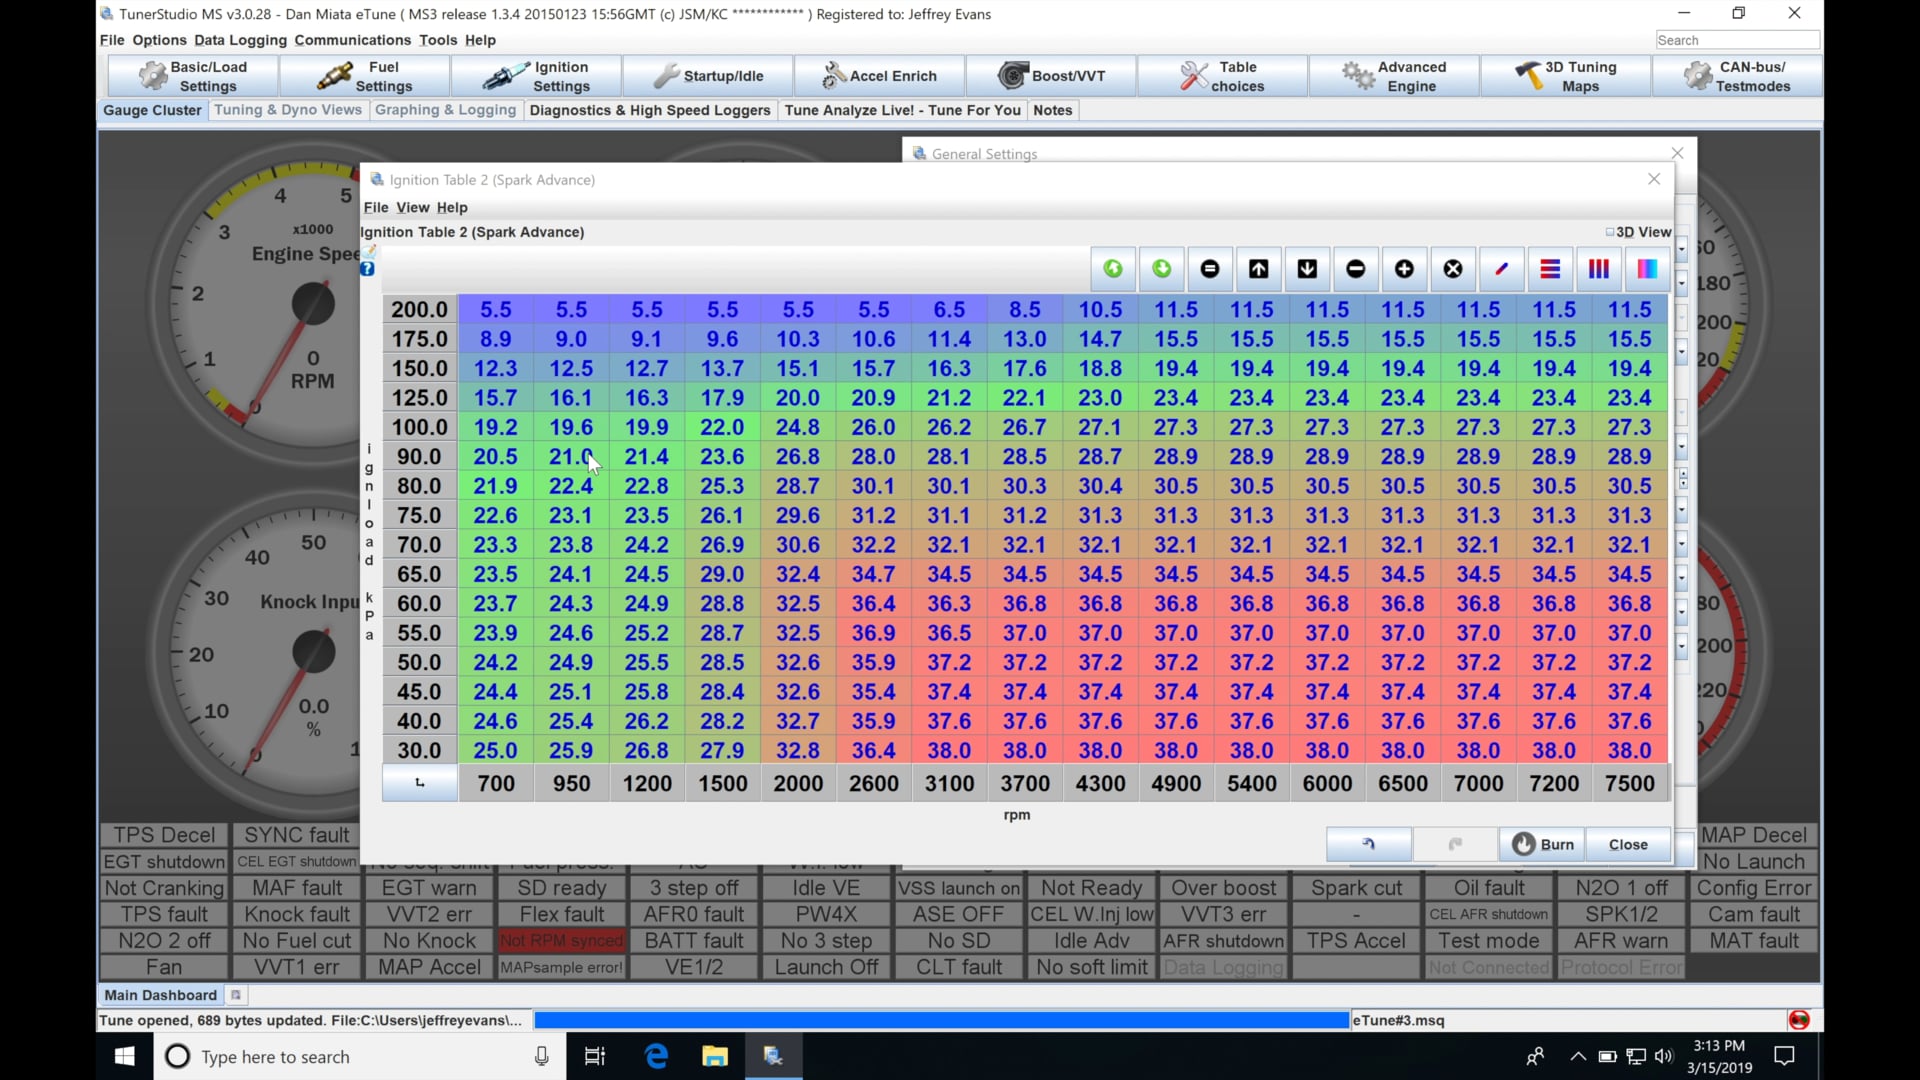This screenshot has height=1080, width=1920.
Task: Open the Boost/VVT settings icon
Action: point(1053,75)
